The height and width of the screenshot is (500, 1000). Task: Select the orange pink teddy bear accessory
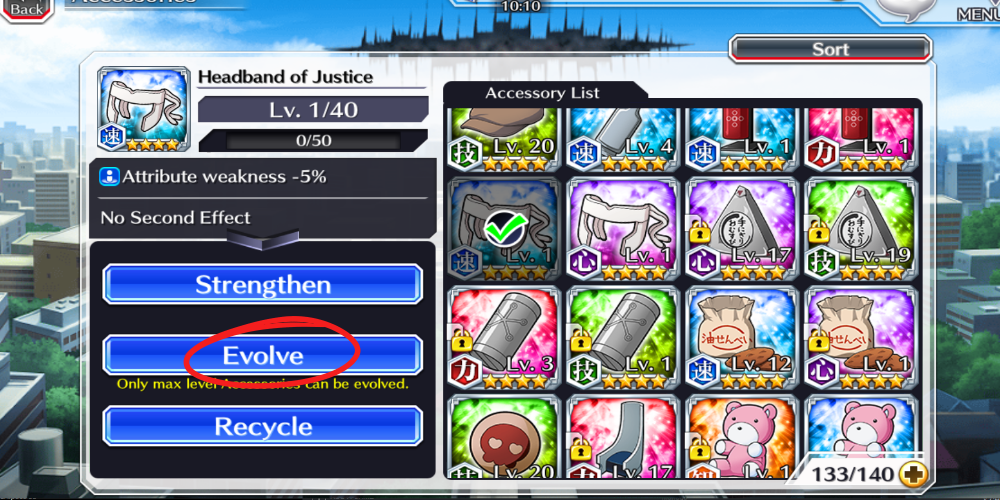click(x=742, y=437)
